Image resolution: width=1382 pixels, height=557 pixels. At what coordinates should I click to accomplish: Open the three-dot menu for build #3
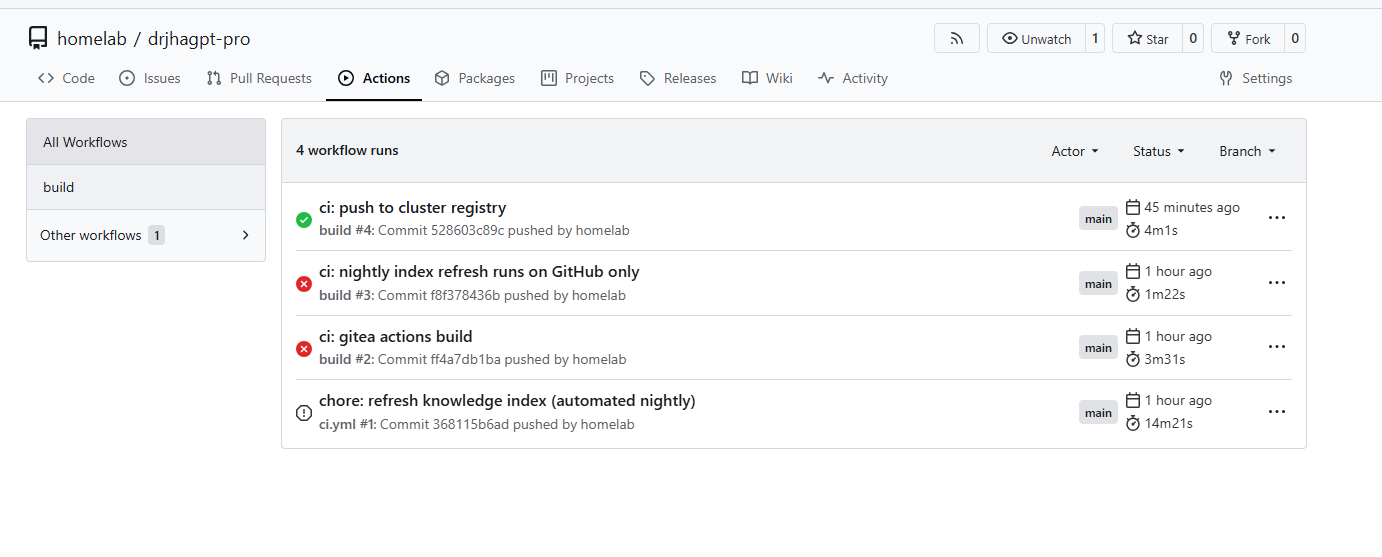pos(1276,283)
